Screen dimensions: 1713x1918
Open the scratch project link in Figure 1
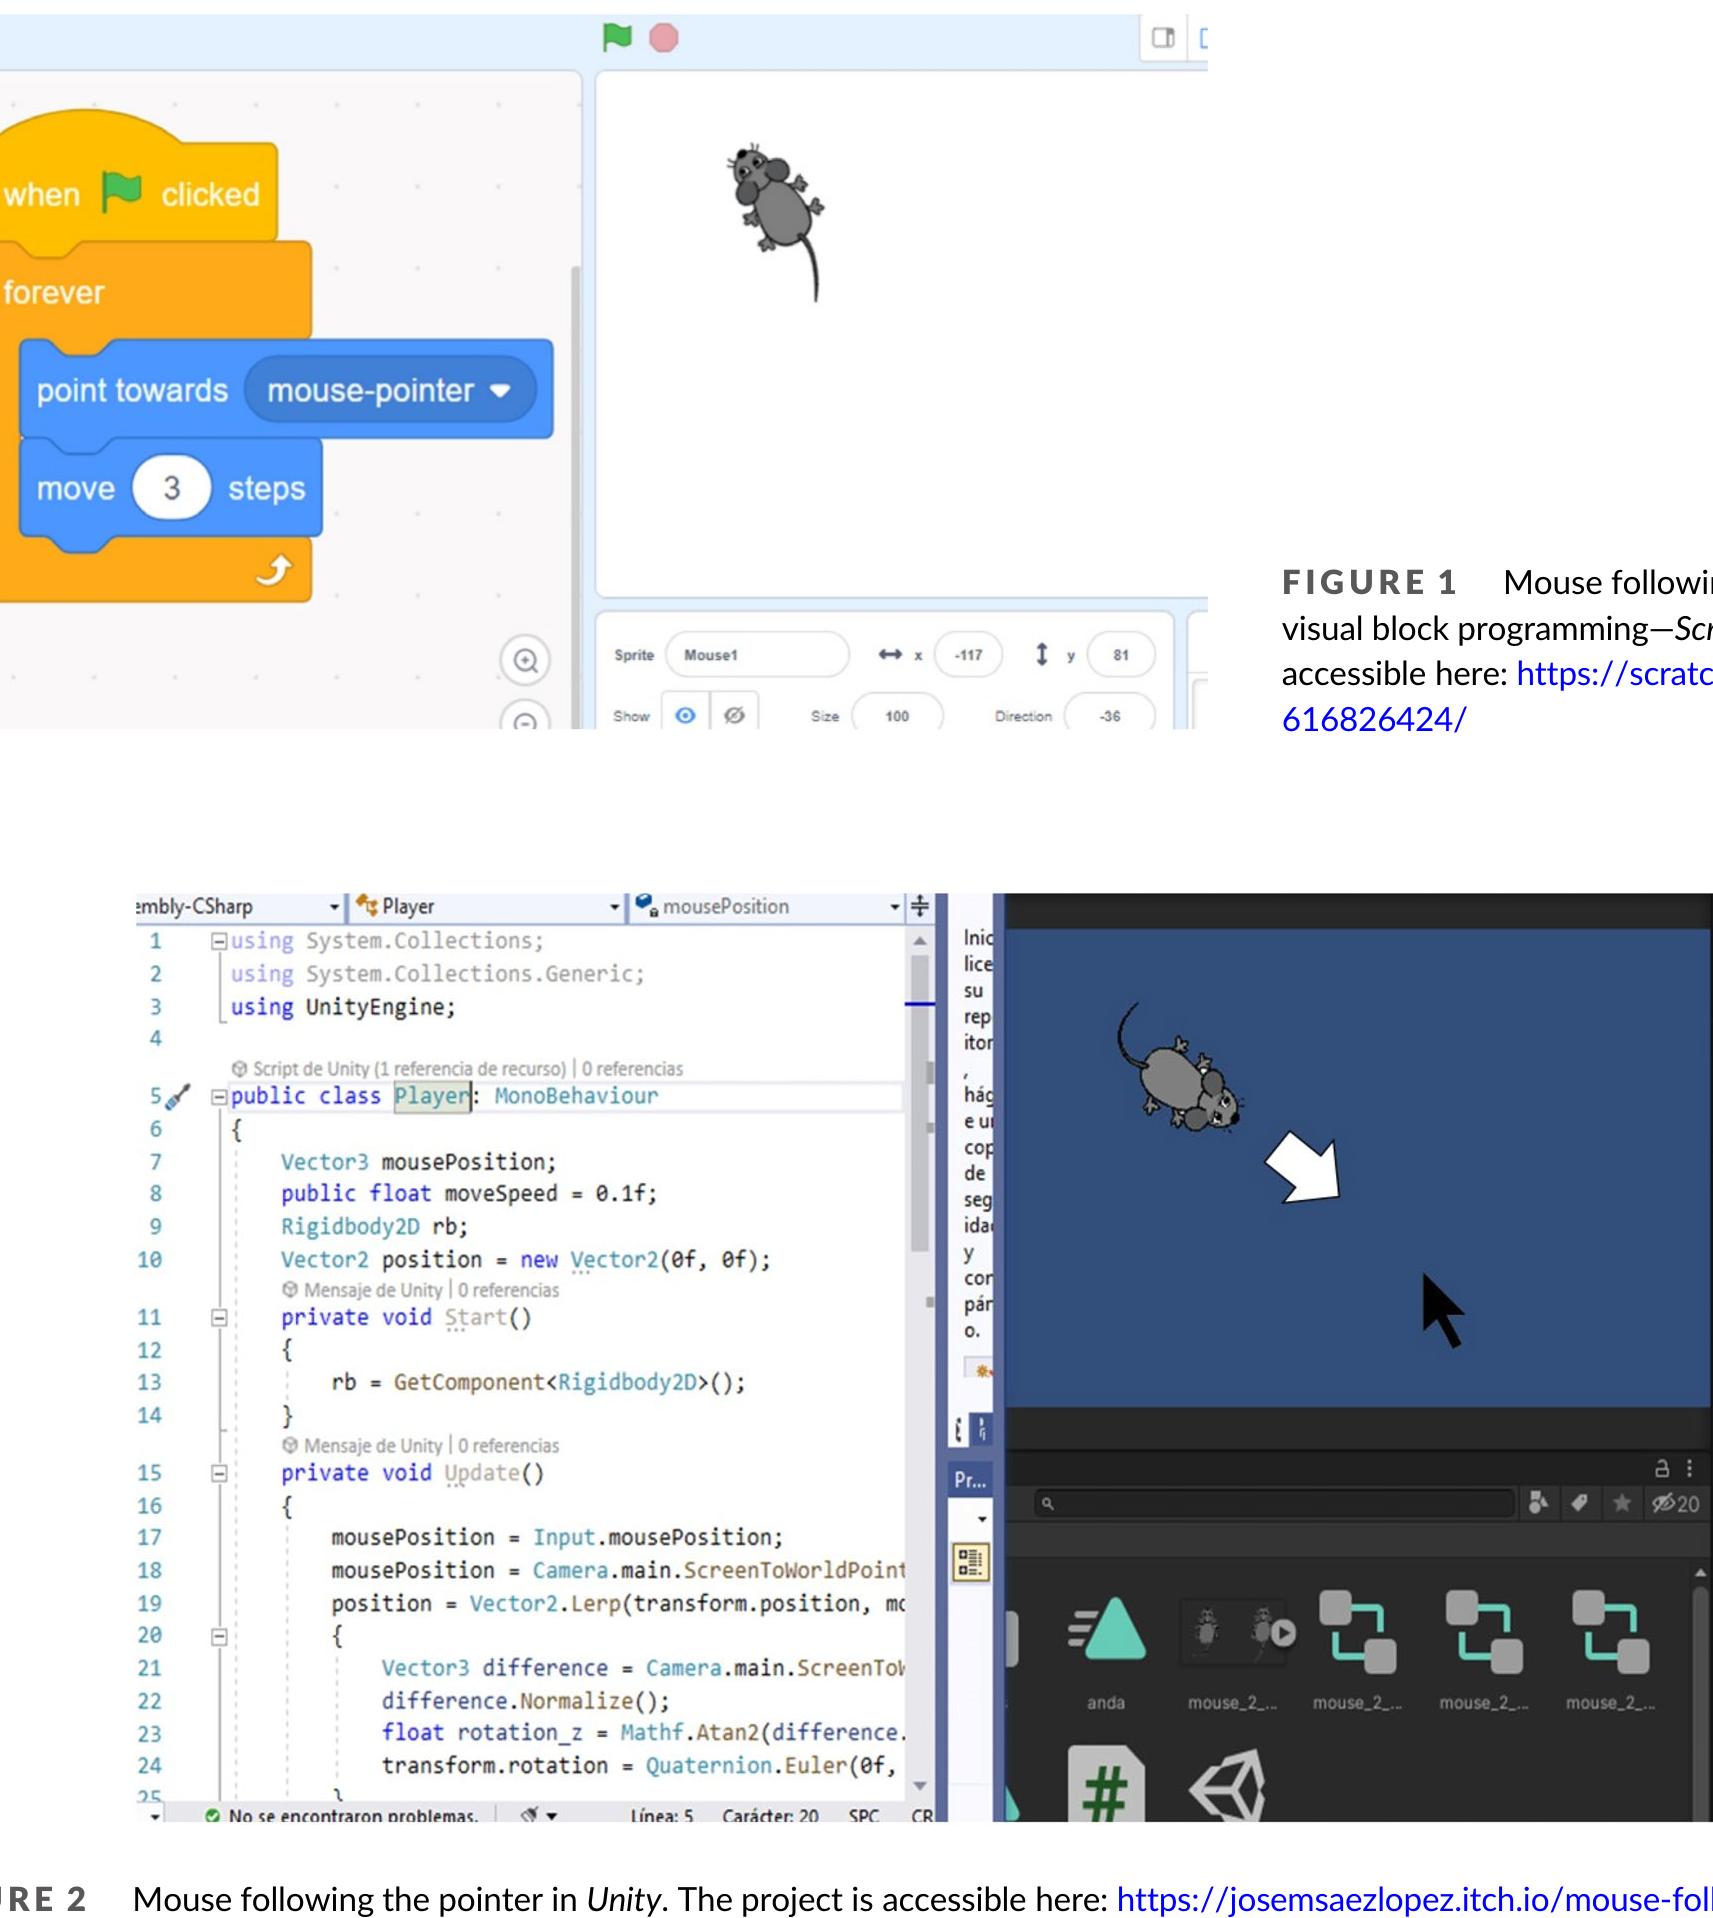pyautogui.click(x=1614, y=674)
